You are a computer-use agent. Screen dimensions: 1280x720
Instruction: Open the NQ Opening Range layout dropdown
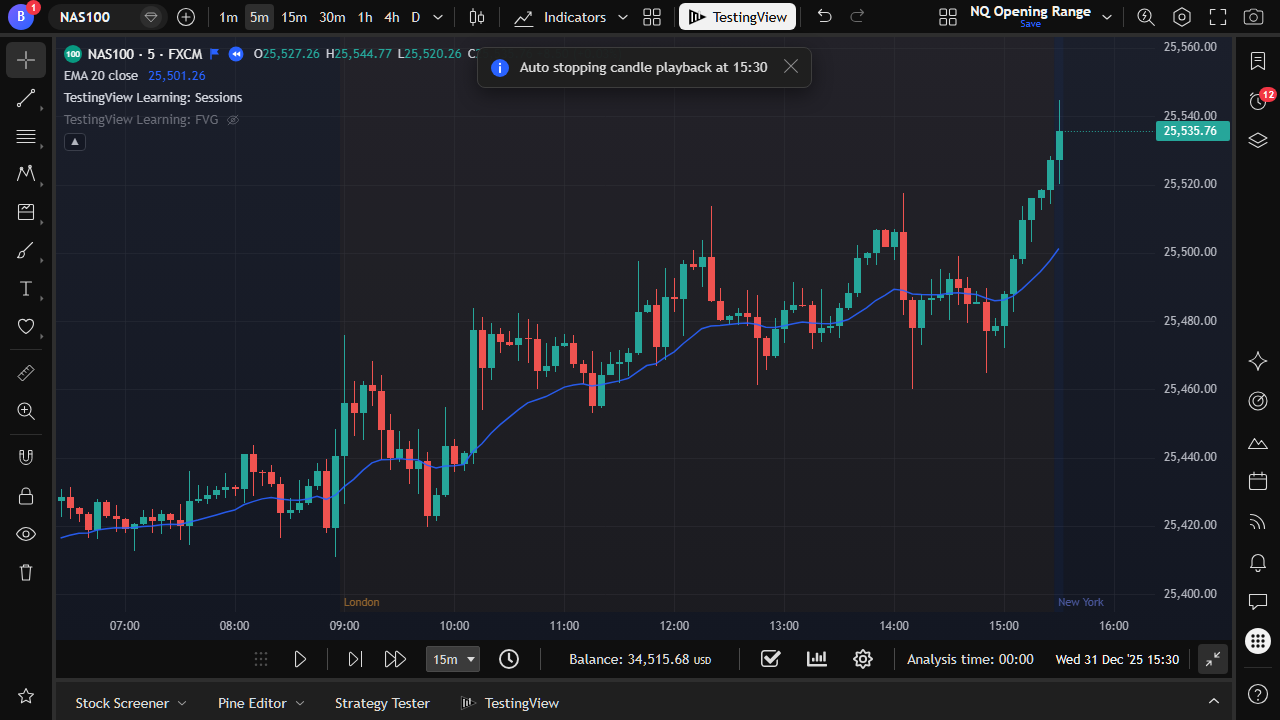[x=1107, y=17]
